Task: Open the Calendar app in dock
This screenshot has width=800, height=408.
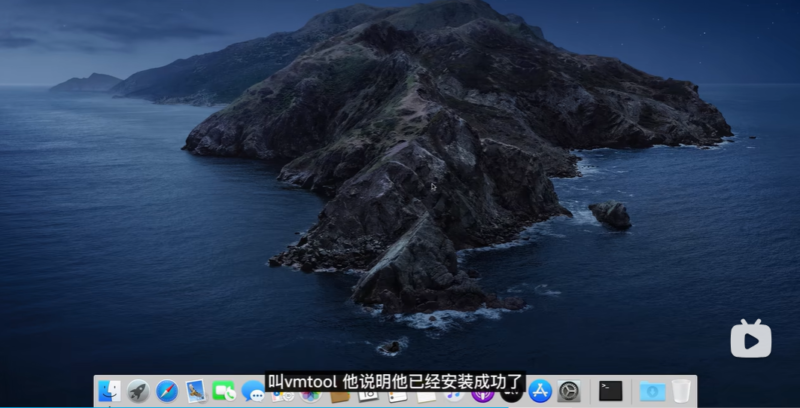Action: 368,397
